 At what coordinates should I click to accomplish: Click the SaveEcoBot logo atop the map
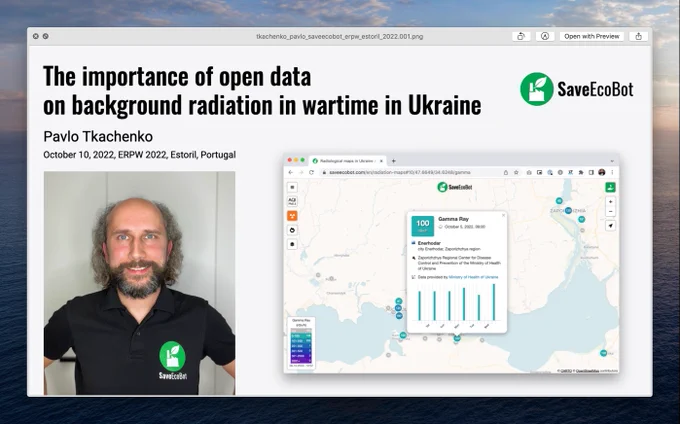tap(454, 187)
